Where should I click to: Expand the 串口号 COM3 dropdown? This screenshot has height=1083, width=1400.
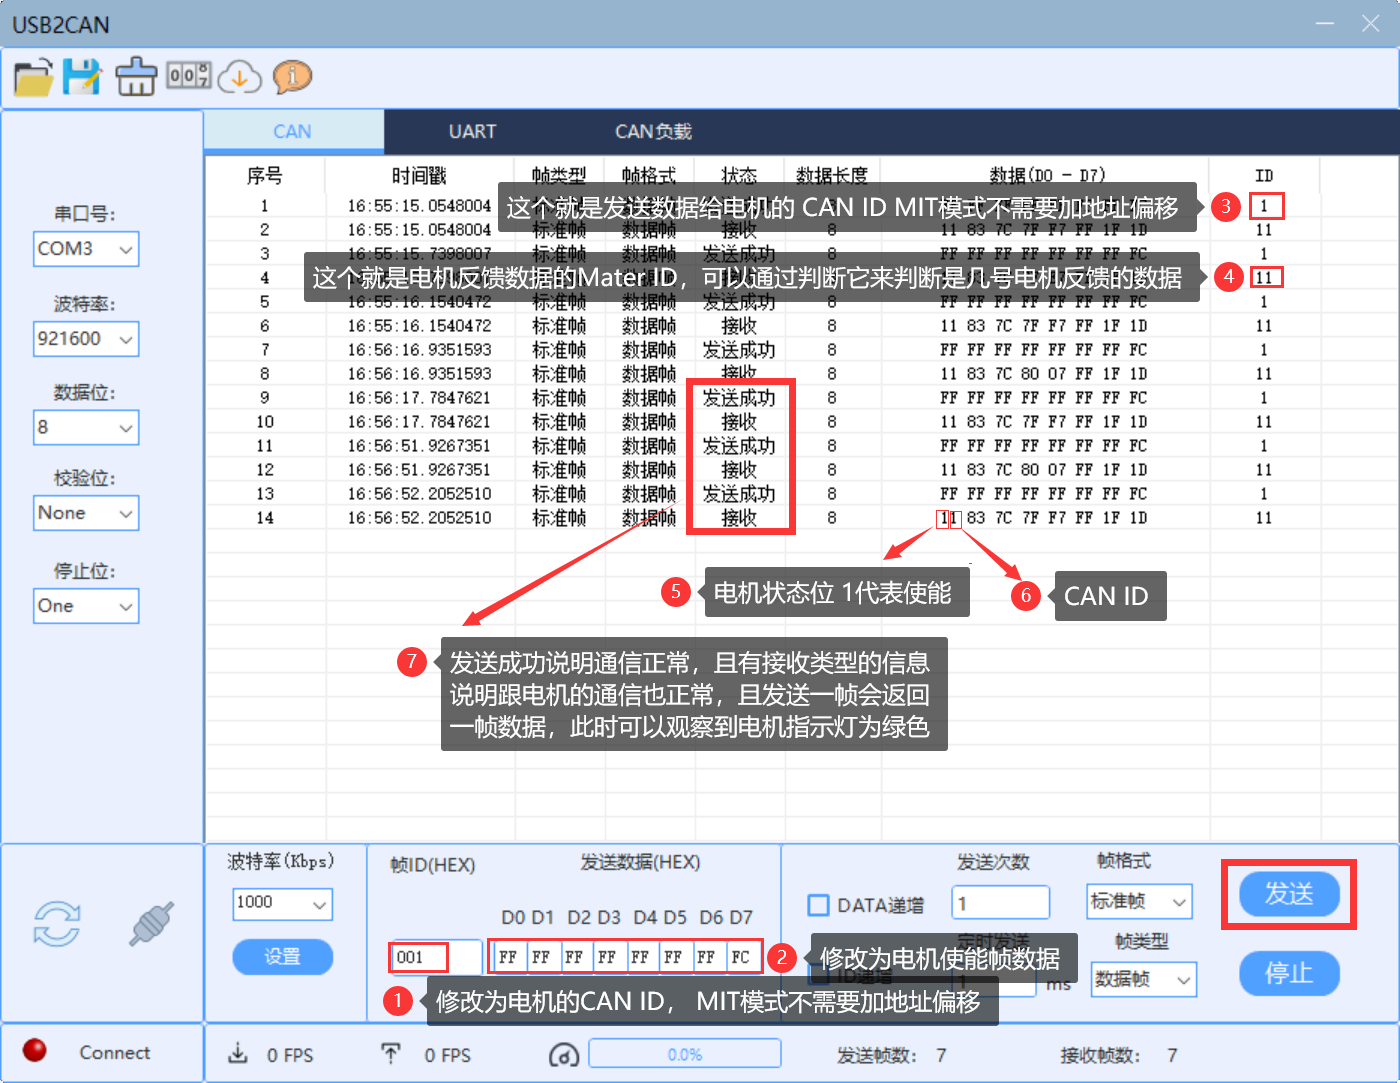pos(86,249)
